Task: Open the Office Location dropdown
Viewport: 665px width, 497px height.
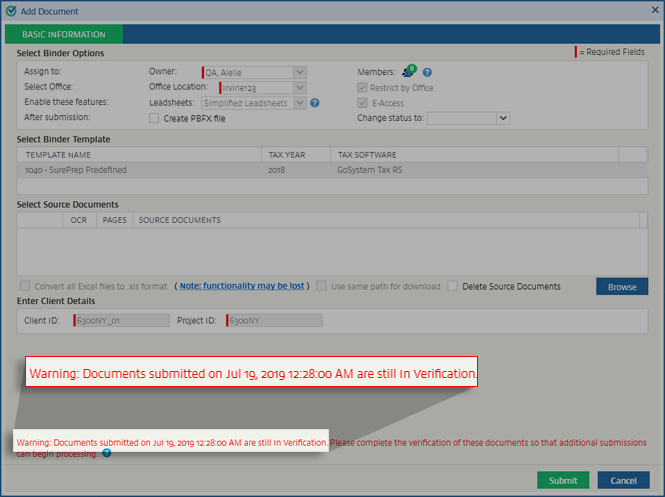Action: point(299,88)
